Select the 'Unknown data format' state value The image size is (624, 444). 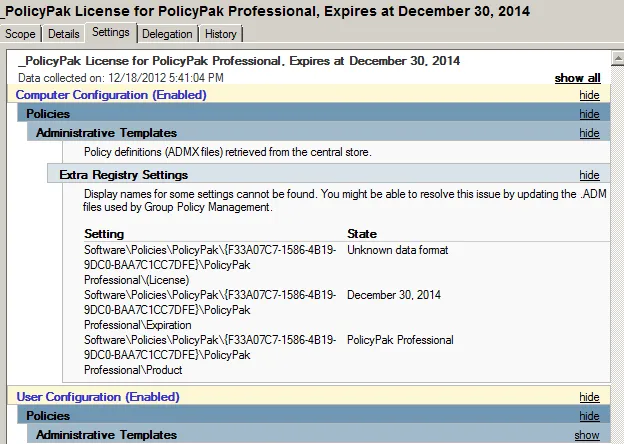[x=397, y=249]
